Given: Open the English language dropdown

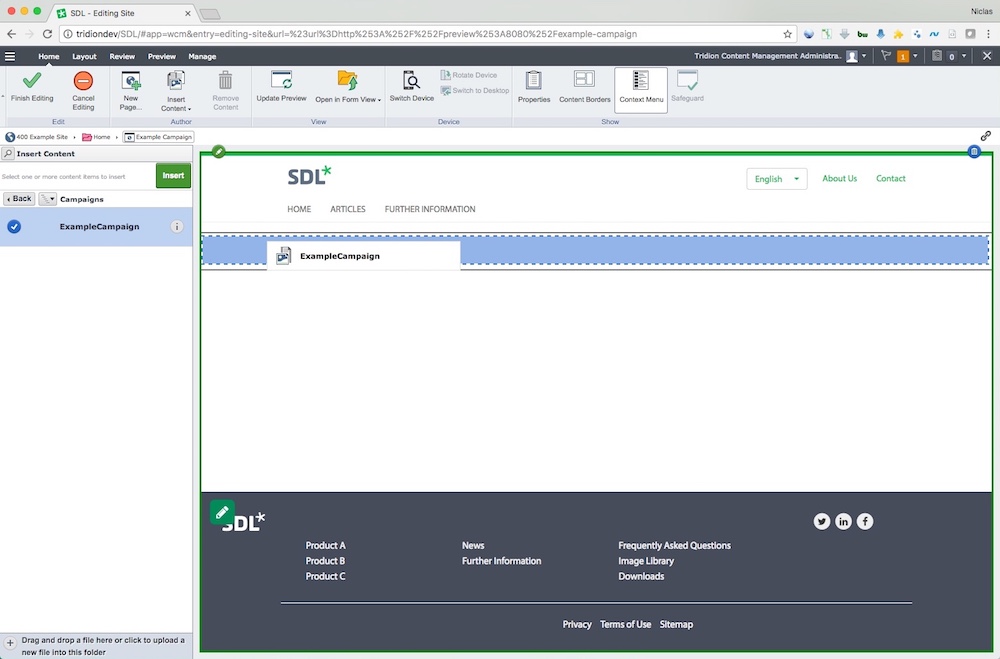Looking at the screenshot, I should [x=776, y=179].
